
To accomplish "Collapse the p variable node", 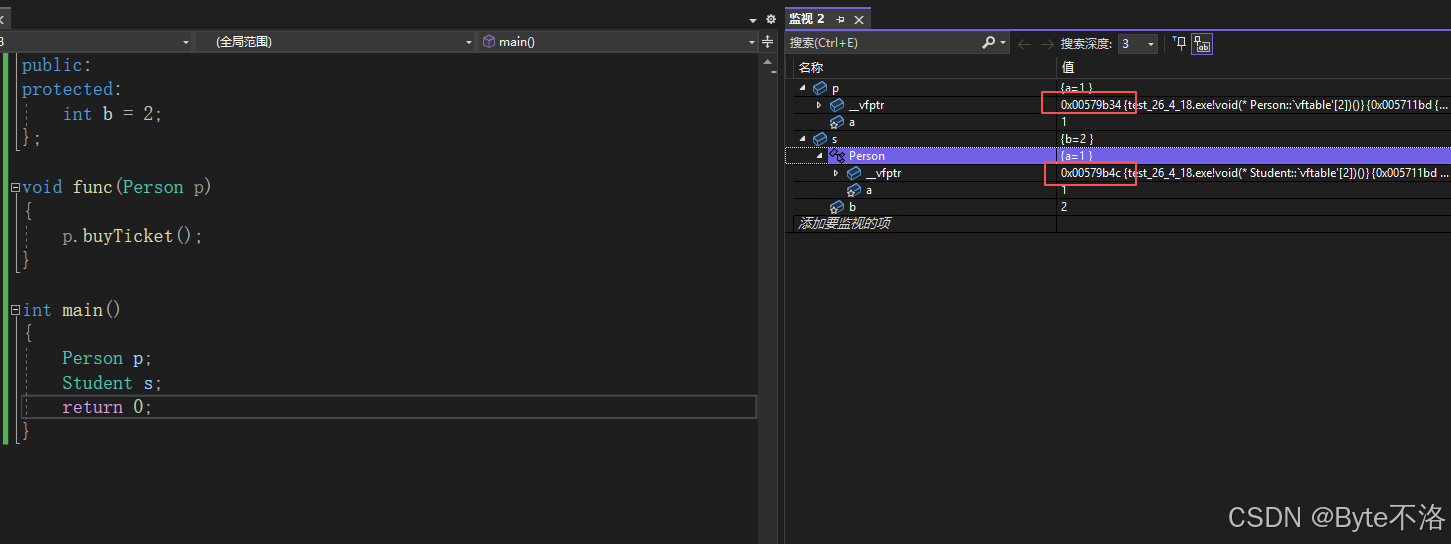I will (803, 88).
